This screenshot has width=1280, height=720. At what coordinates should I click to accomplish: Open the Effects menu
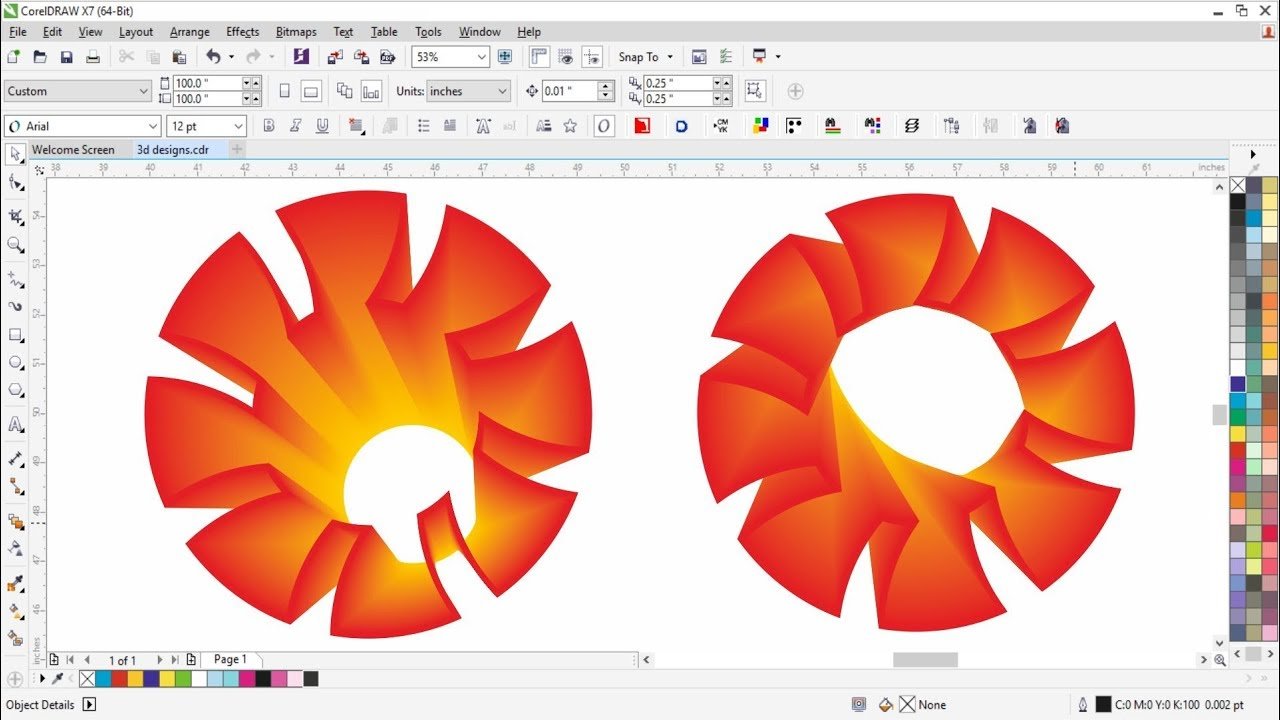point(242,32)
